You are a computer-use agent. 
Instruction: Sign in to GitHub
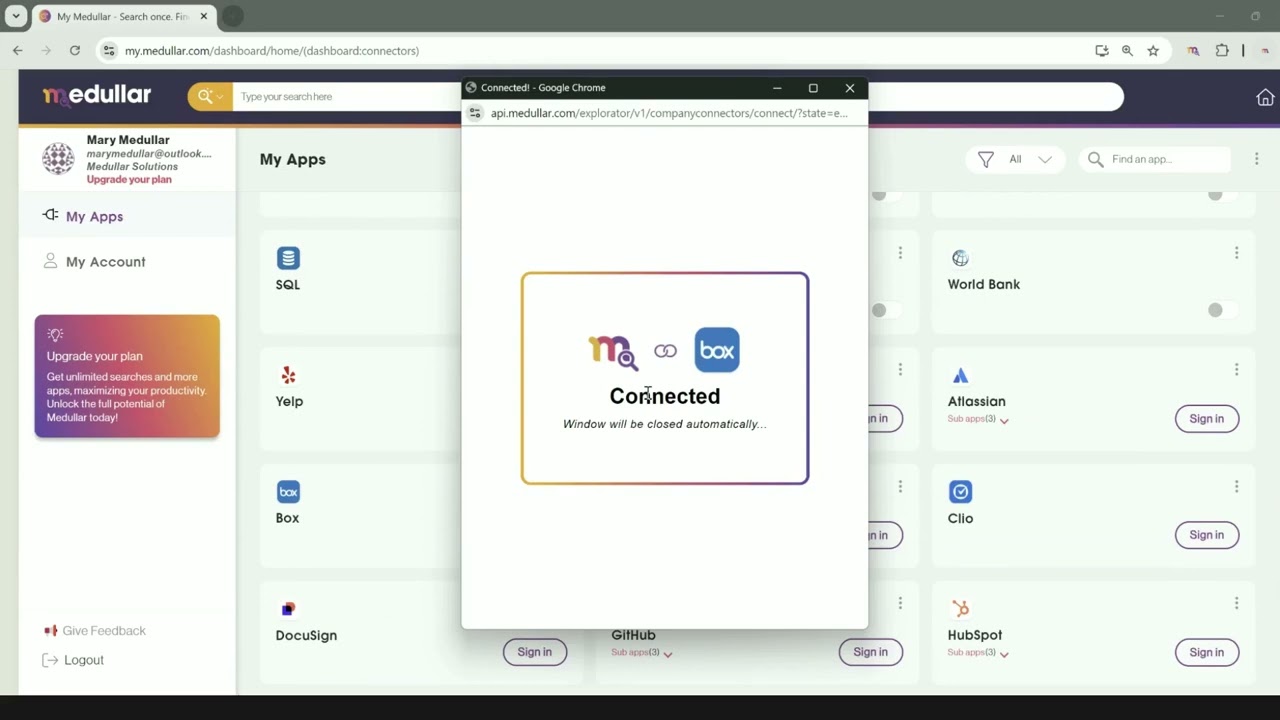click(870, 652)
